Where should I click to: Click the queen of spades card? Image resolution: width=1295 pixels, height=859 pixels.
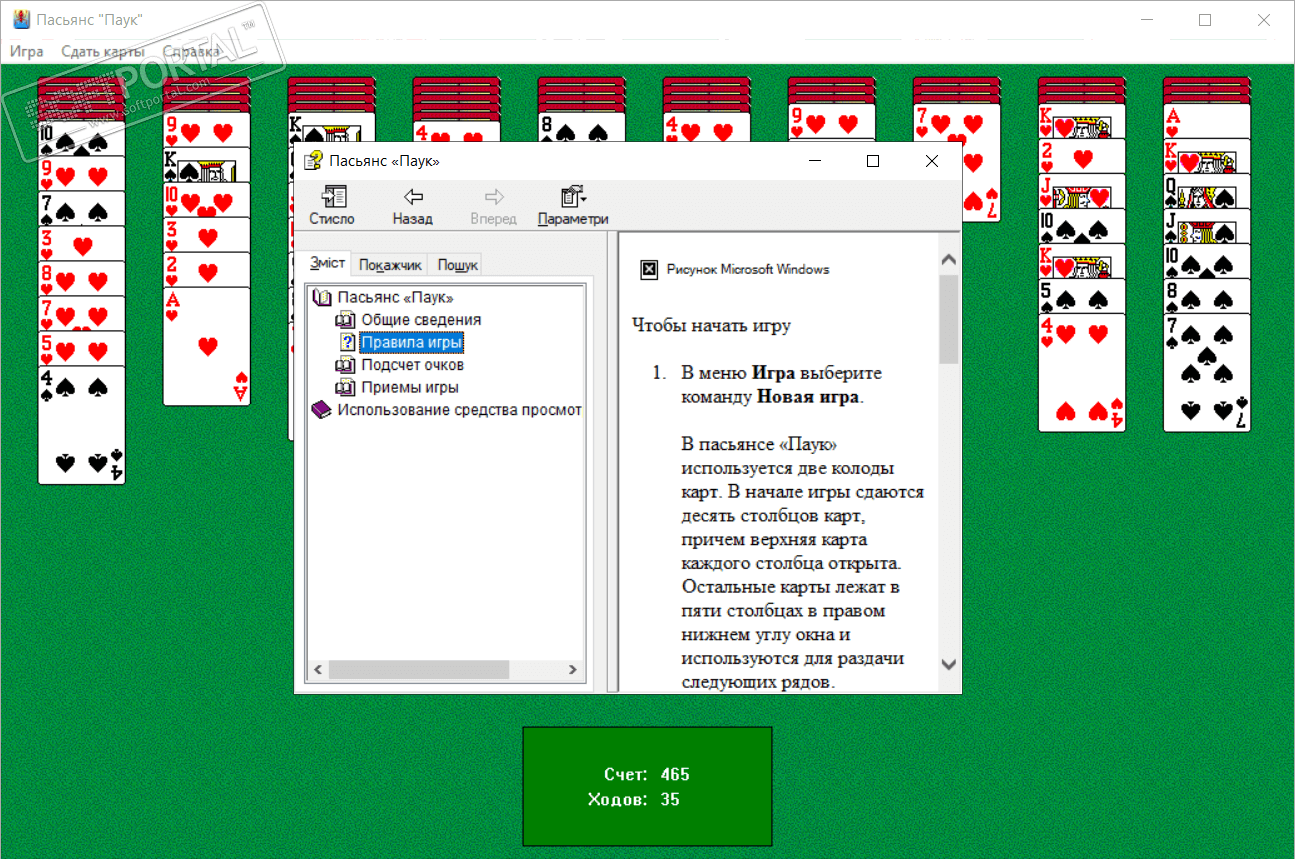1207,191
